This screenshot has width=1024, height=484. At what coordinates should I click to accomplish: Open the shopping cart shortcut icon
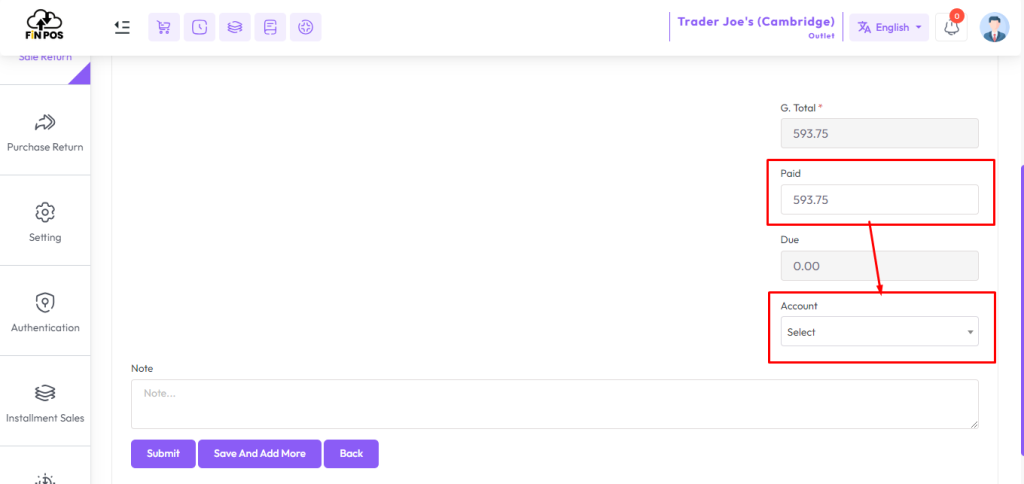coord(164,27)
